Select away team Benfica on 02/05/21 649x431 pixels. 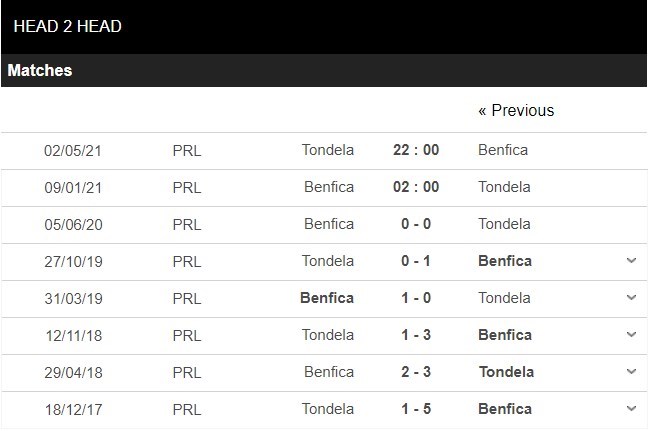point(503,150)
